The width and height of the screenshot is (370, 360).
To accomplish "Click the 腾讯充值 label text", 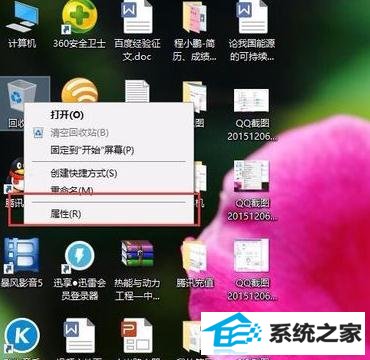I will click(195, 283).
